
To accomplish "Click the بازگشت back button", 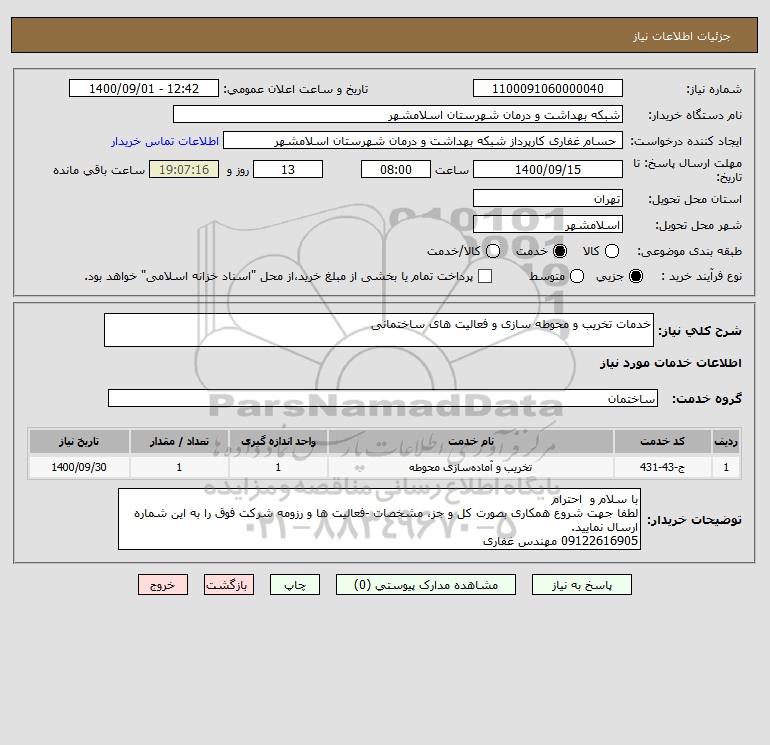I will tap(229, 585).
